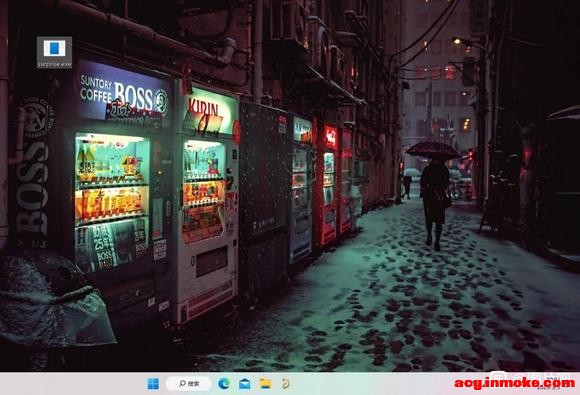
Task: Launch Microsoft Edge from the taskbar
Action: coord(223,384)
